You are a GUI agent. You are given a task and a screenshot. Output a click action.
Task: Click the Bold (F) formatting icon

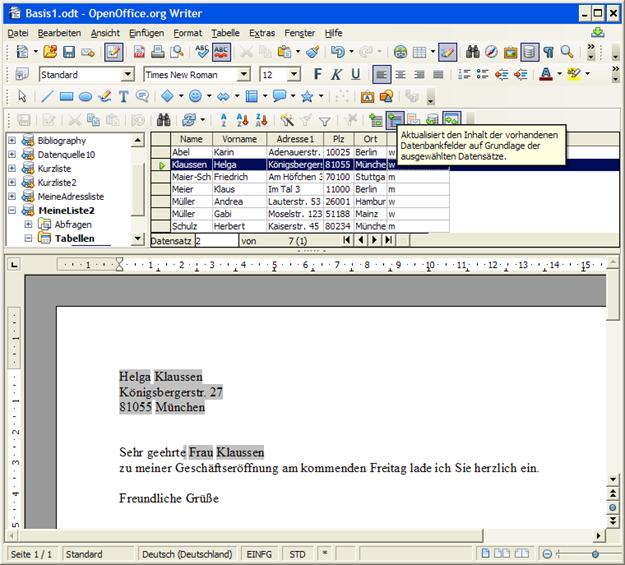pos(319,74)
